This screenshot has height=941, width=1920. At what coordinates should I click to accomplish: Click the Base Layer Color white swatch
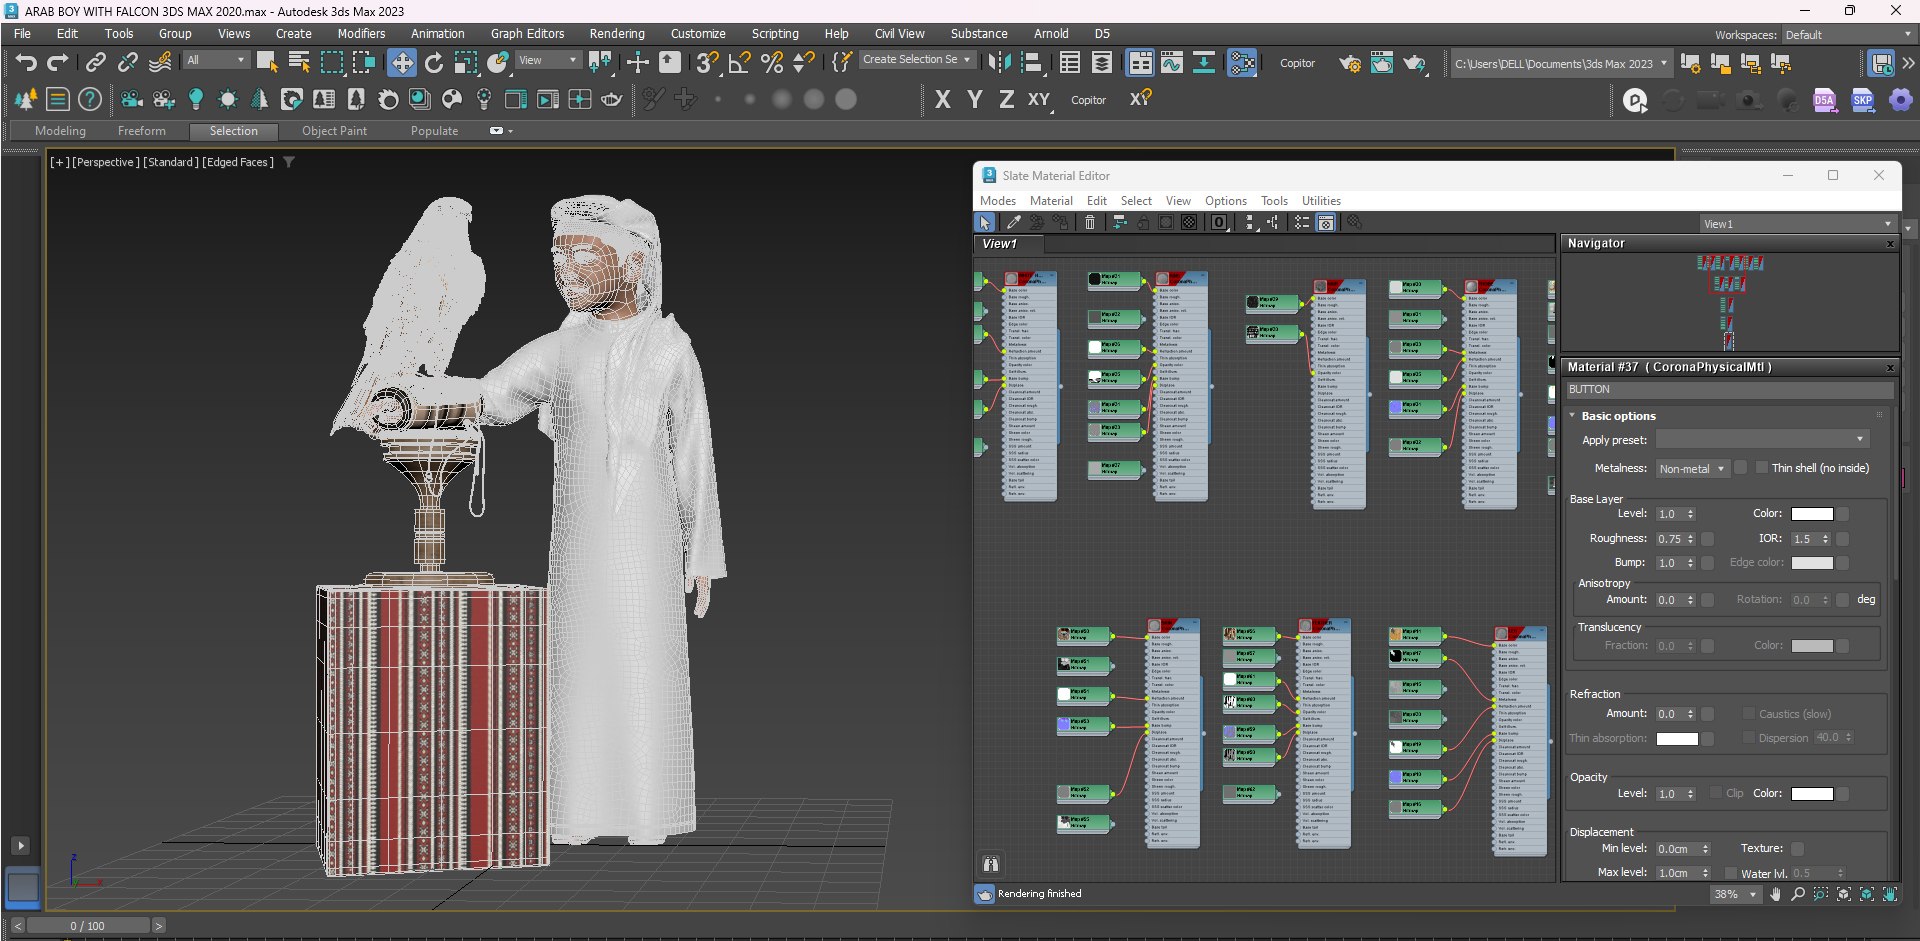[x=1811, y=514]
